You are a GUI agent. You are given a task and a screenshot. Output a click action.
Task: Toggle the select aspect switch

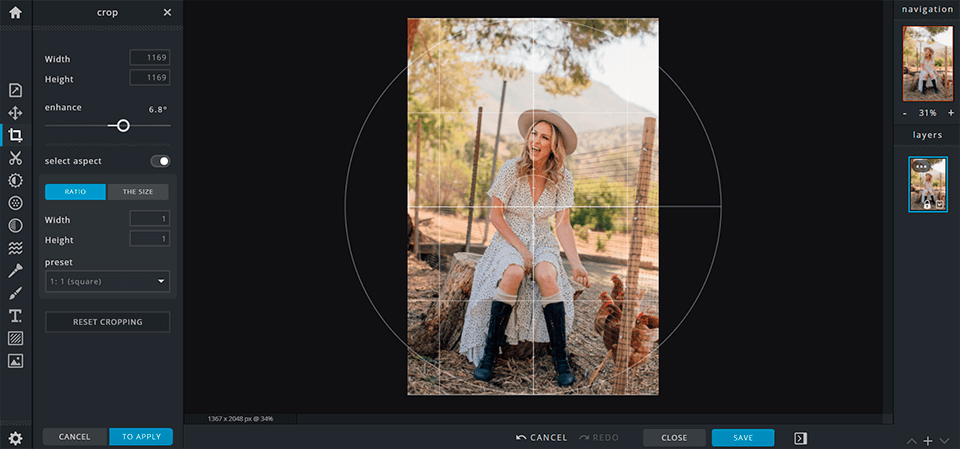pos(160,161)
